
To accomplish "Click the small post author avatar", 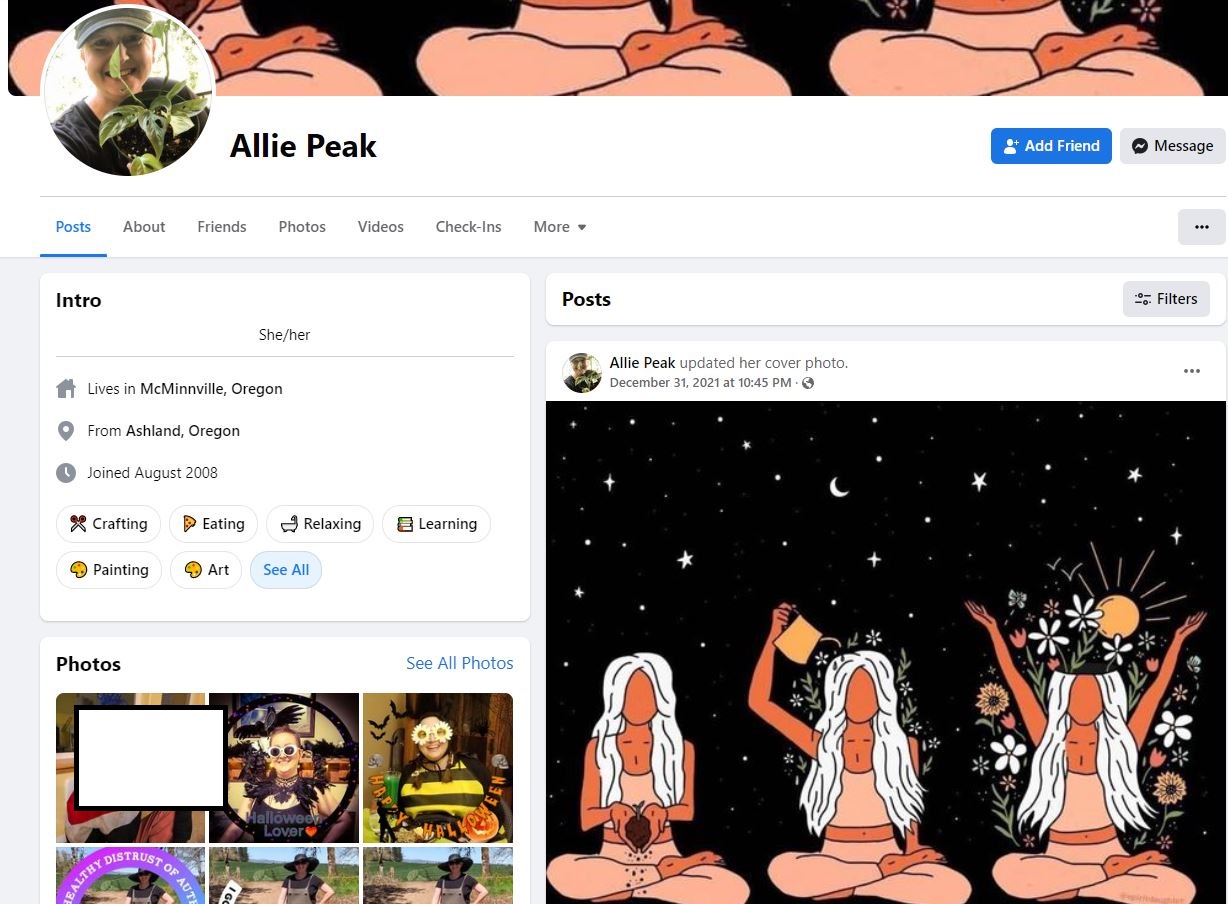I will point(582,372).
